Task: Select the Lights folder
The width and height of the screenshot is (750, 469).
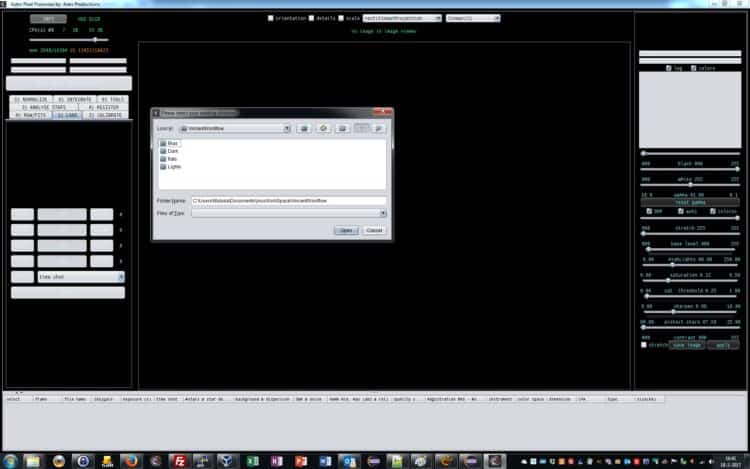Action: (x=171, y=167)
